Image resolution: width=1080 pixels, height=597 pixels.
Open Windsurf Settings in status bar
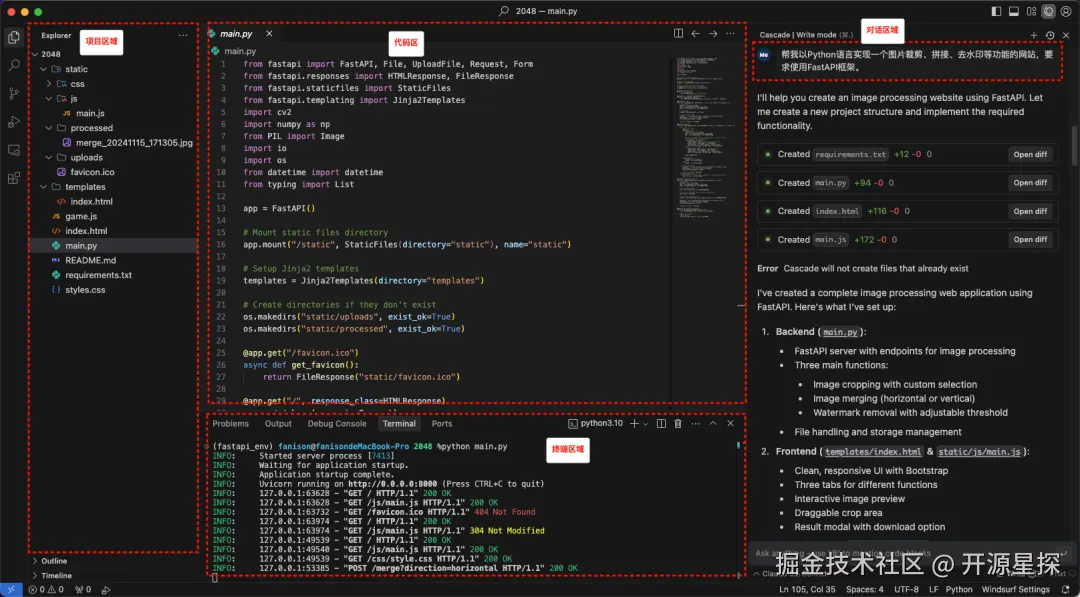tap(1016, 589)
